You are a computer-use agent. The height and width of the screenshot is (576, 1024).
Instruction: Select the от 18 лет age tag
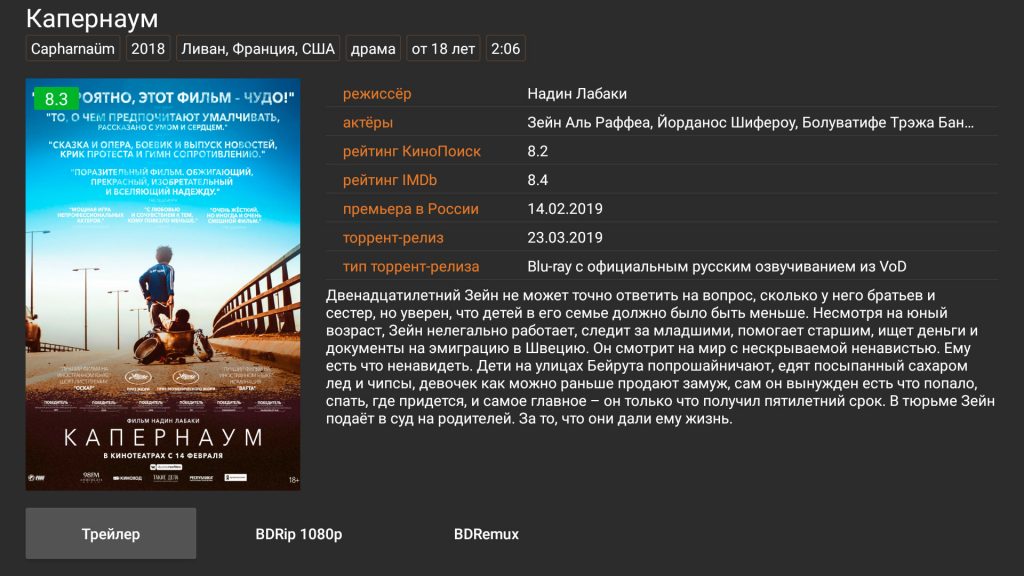(x=443, y=49)
